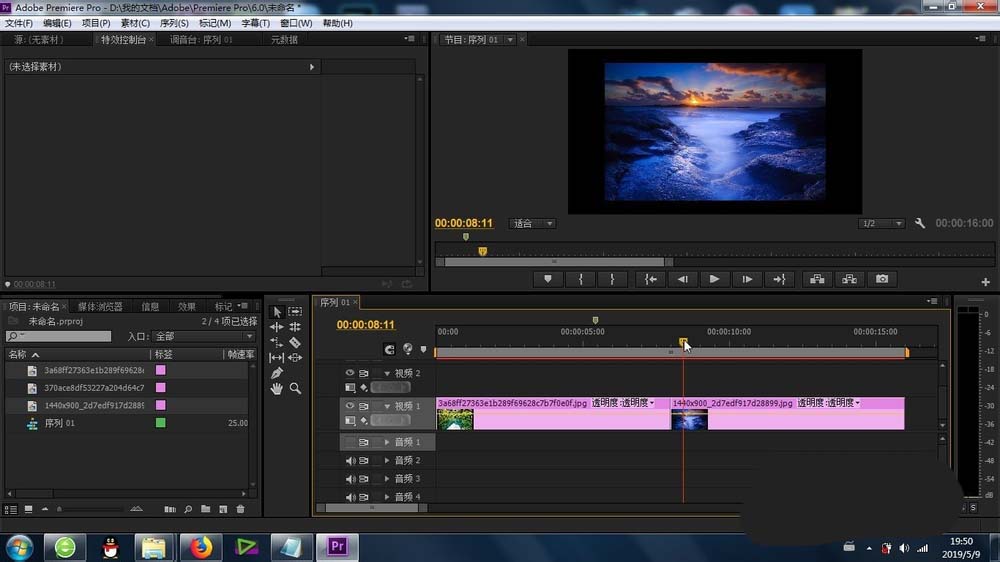1000x562 pixels.
Task: Switch to the 媒体浏览器 tab
Action: tap(100, 307)
